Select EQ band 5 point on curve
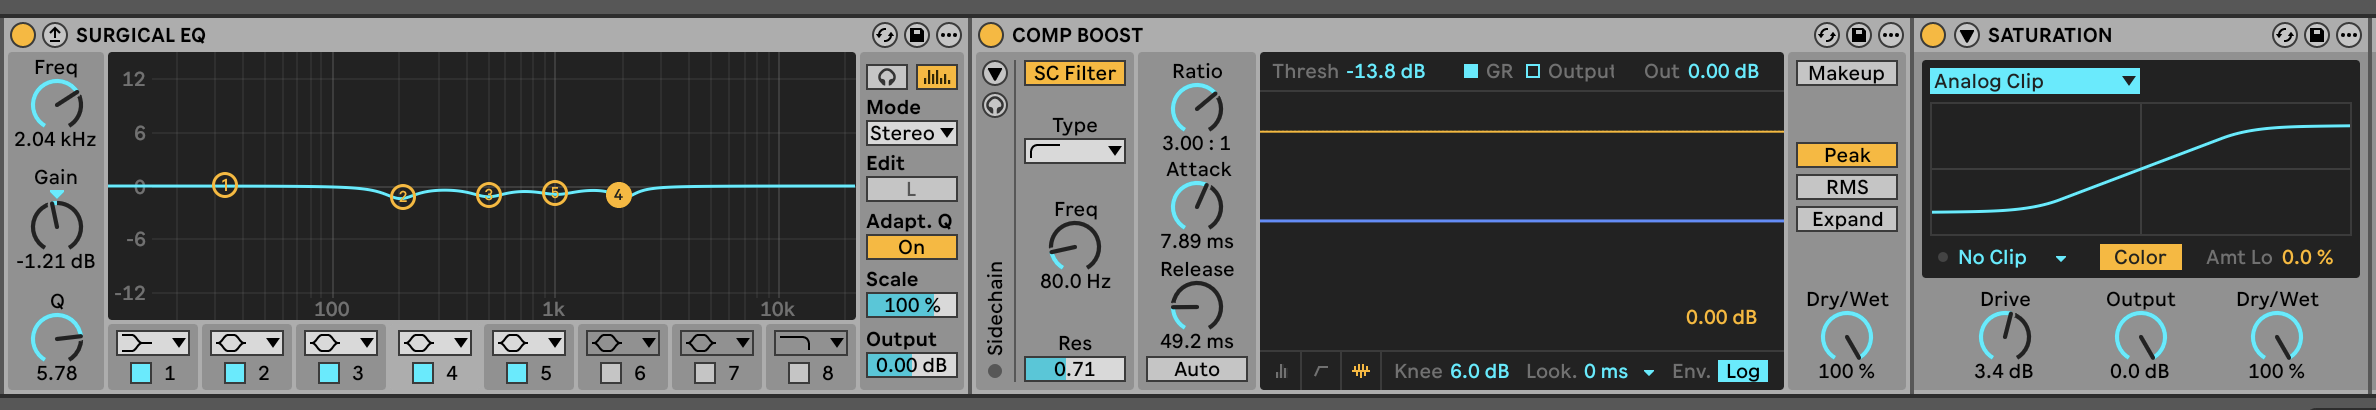The height and width of the screenshot is (410, 2376). 555,193
